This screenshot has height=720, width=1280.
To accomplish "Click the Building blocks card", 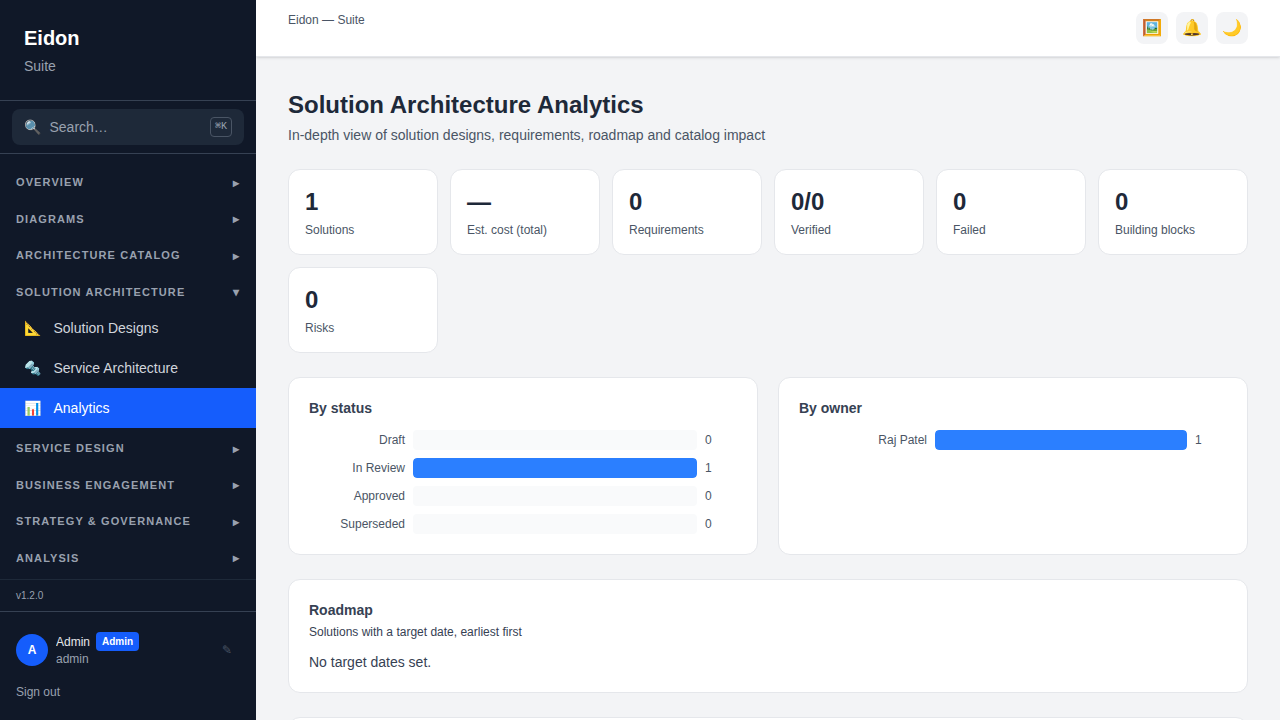I will click(x=1173, y=212).
